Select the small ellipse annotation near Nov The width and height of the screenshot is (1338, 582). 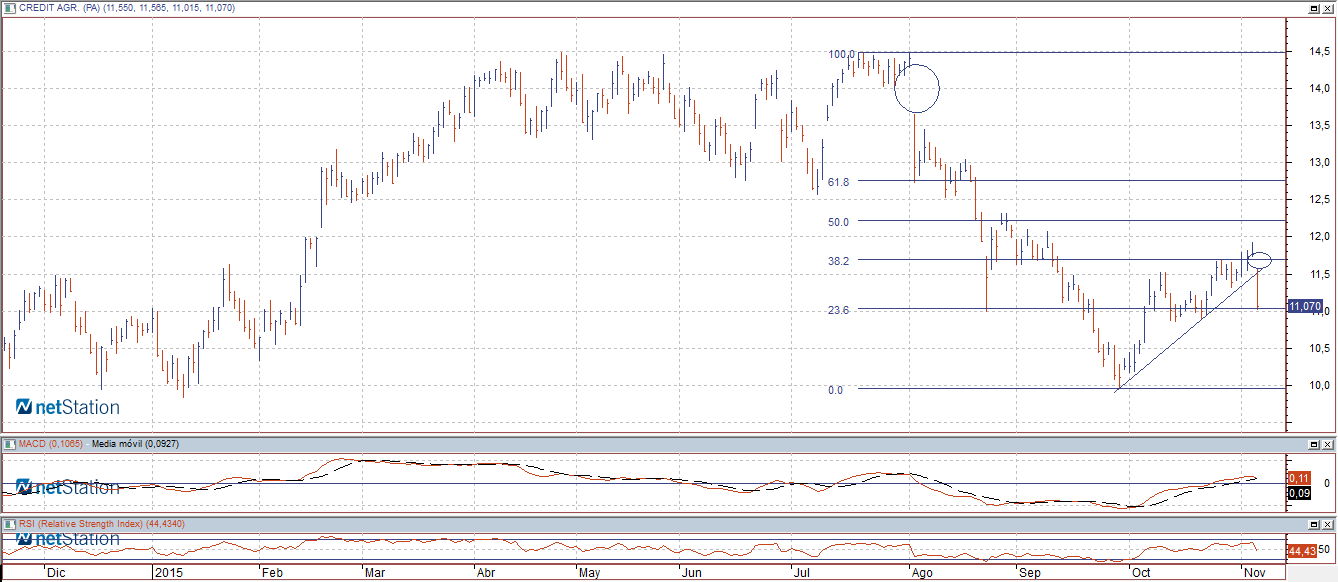(x=1260, y=260)
